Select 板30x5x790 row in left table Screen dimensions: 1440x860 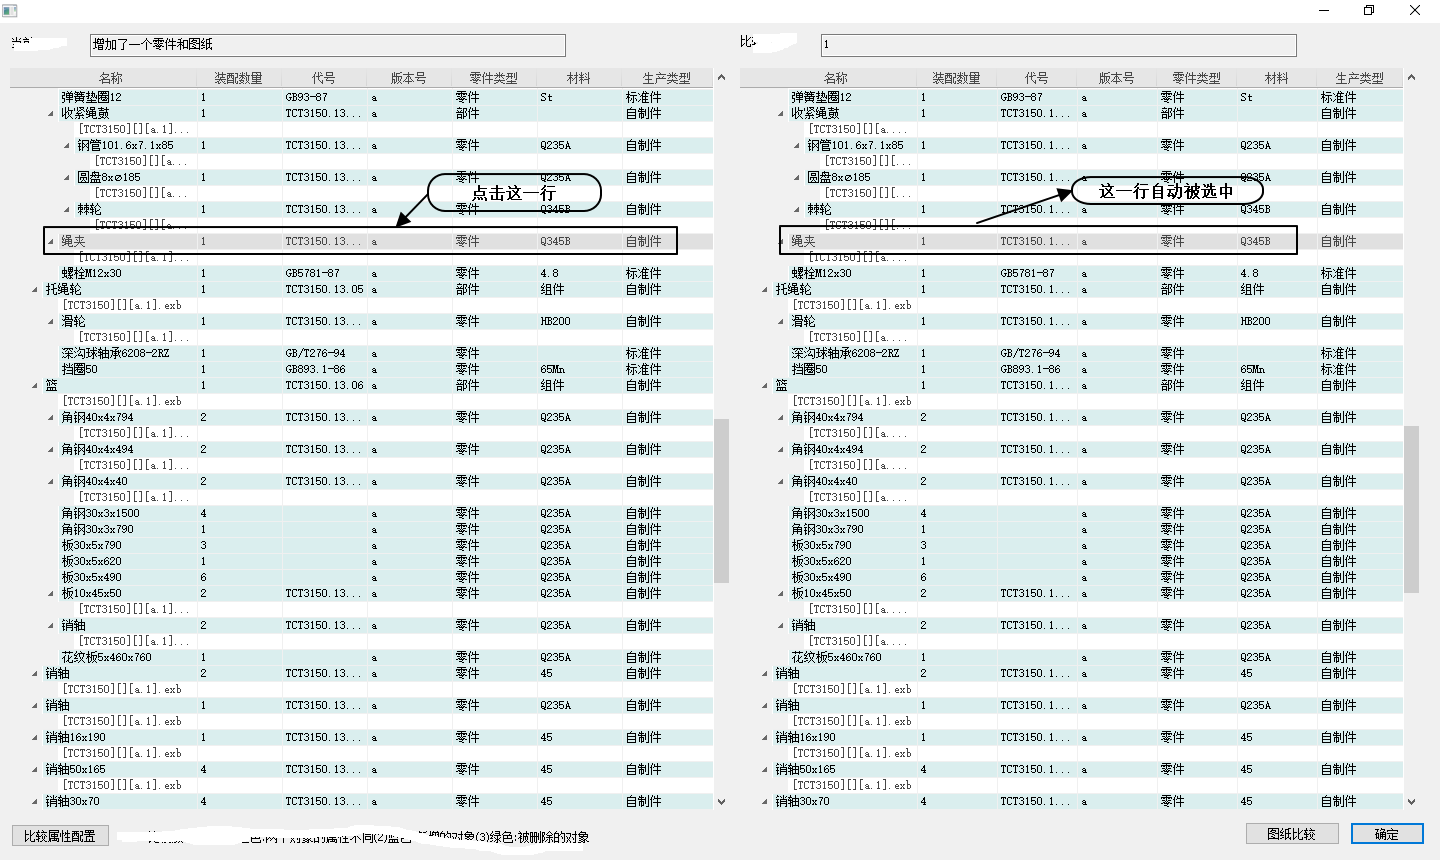point(361,545)
